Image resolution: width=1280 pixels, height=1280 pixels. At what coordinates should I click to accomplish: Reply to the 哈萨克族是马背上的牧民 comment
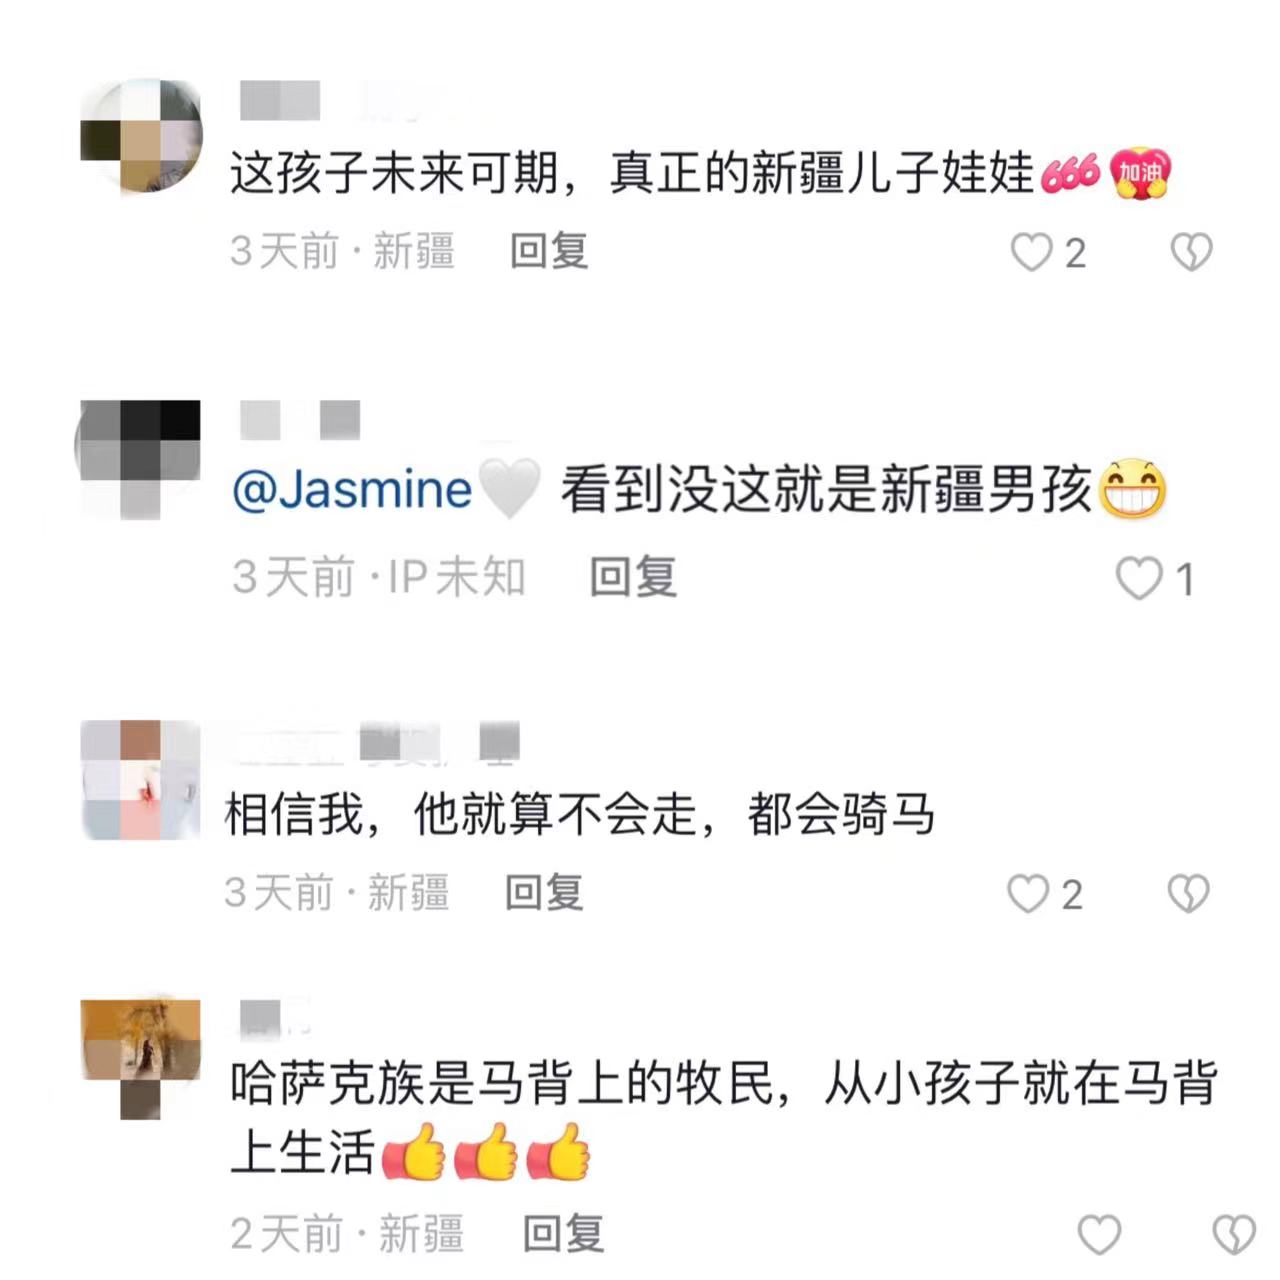tap(564, 1234)
